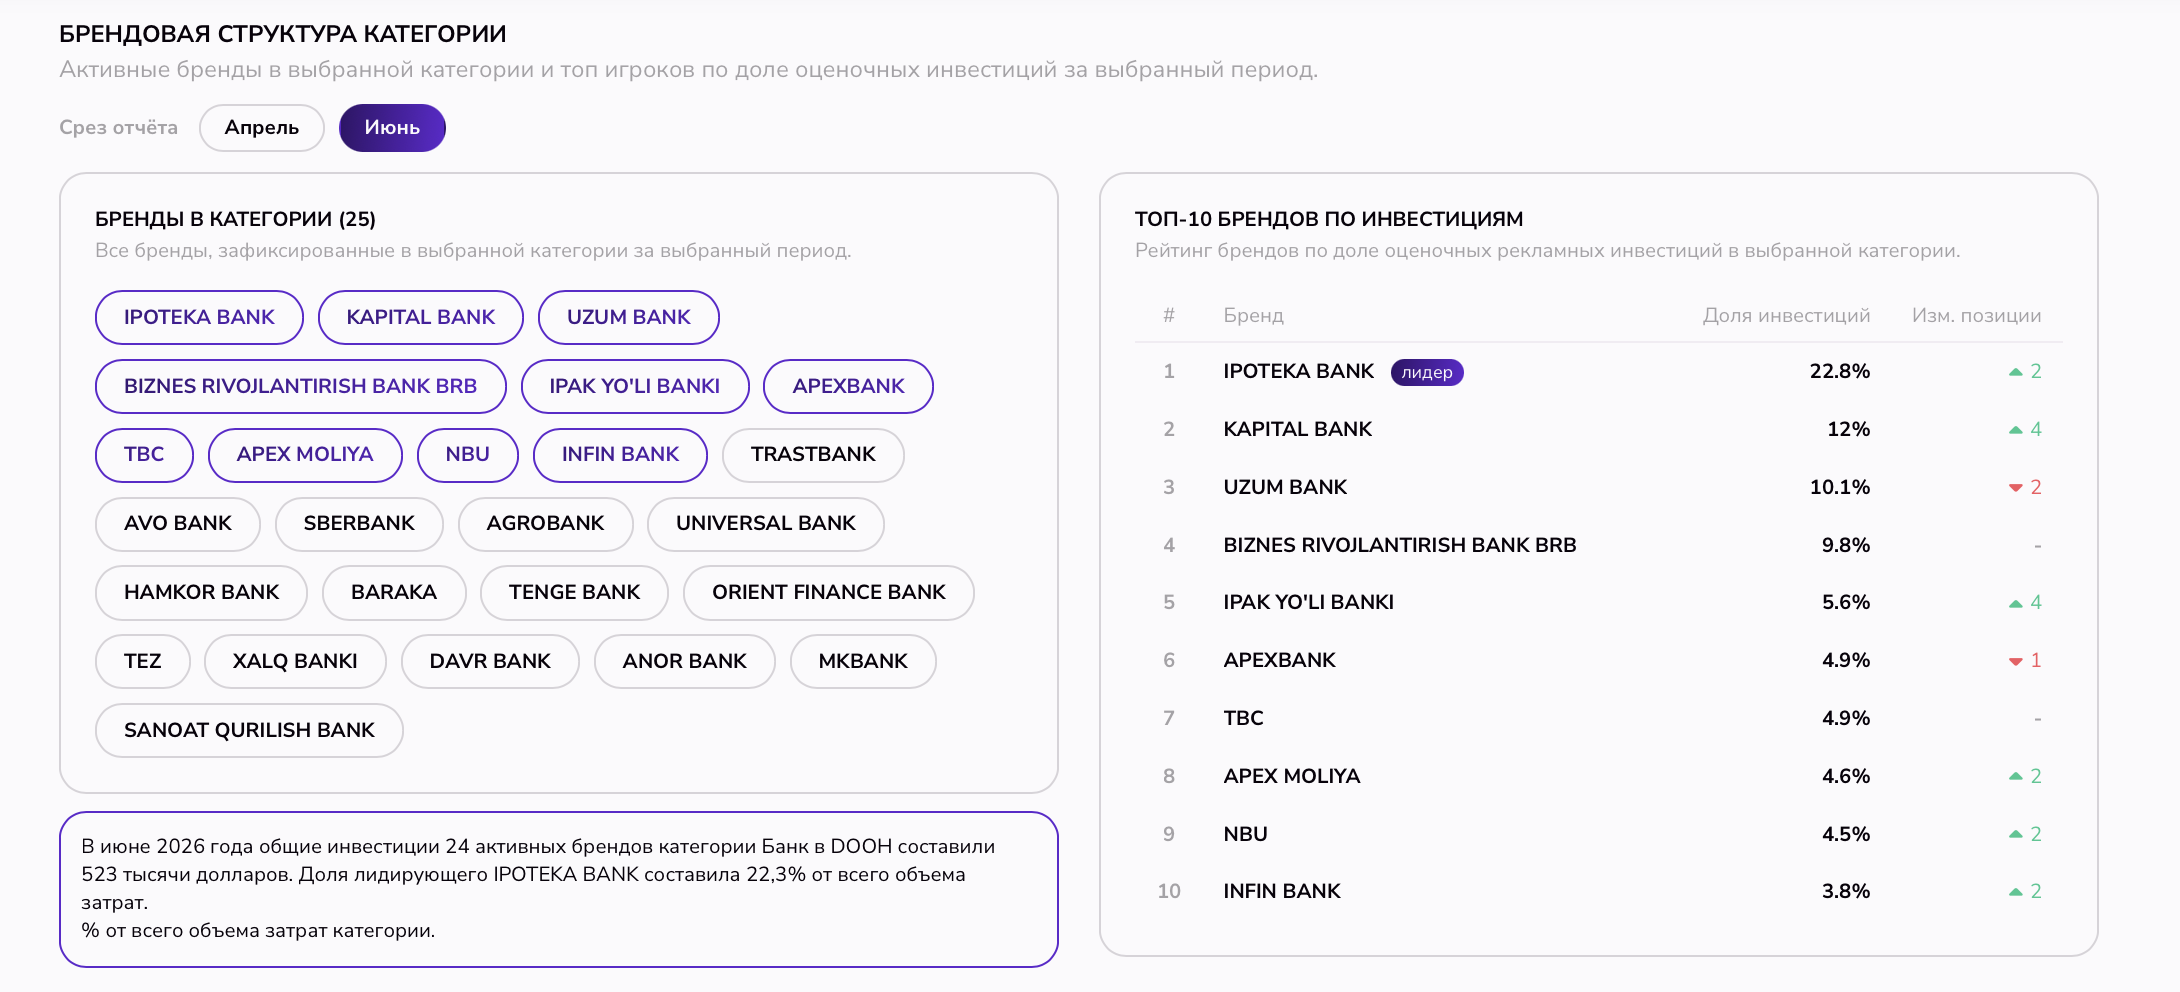2180x992 pixels.
Task: Switch report slice to Апрель
Action: pos(261,128)
